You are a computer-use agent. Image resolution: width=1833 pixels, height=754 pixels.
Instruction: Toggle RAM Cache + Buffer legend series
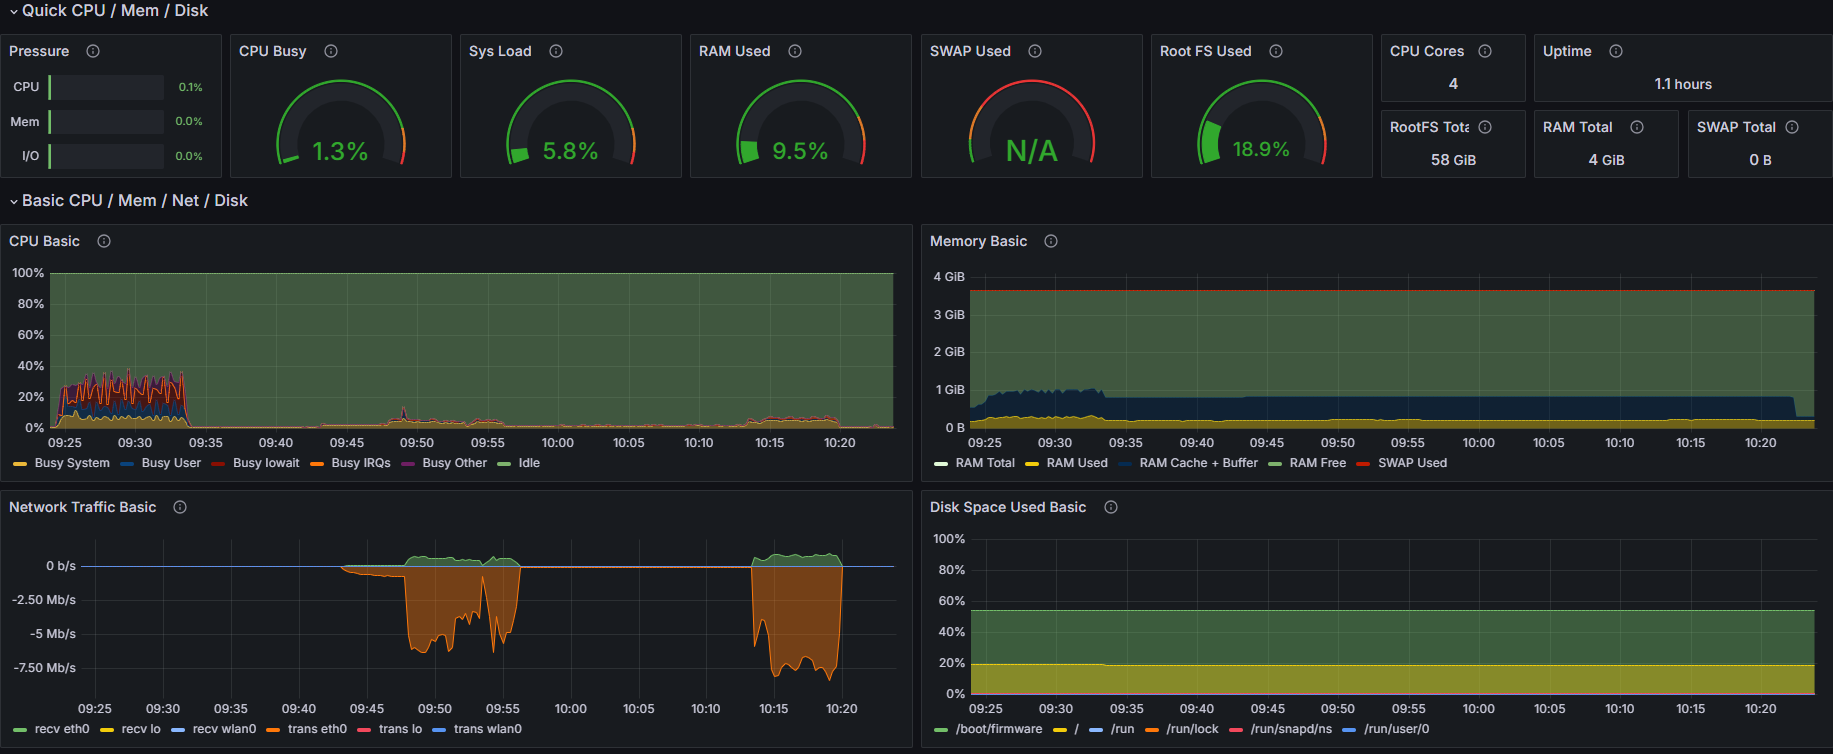[1198, 463]
